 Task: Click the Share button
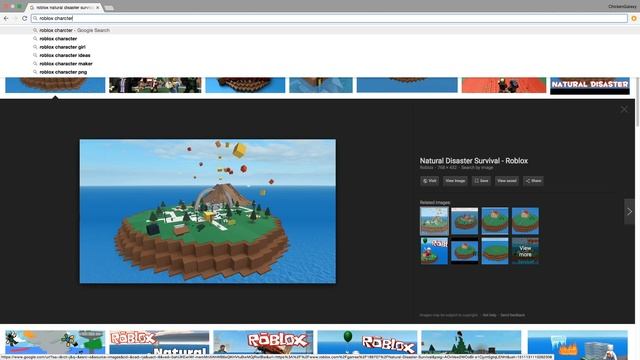tap(533, 181)
